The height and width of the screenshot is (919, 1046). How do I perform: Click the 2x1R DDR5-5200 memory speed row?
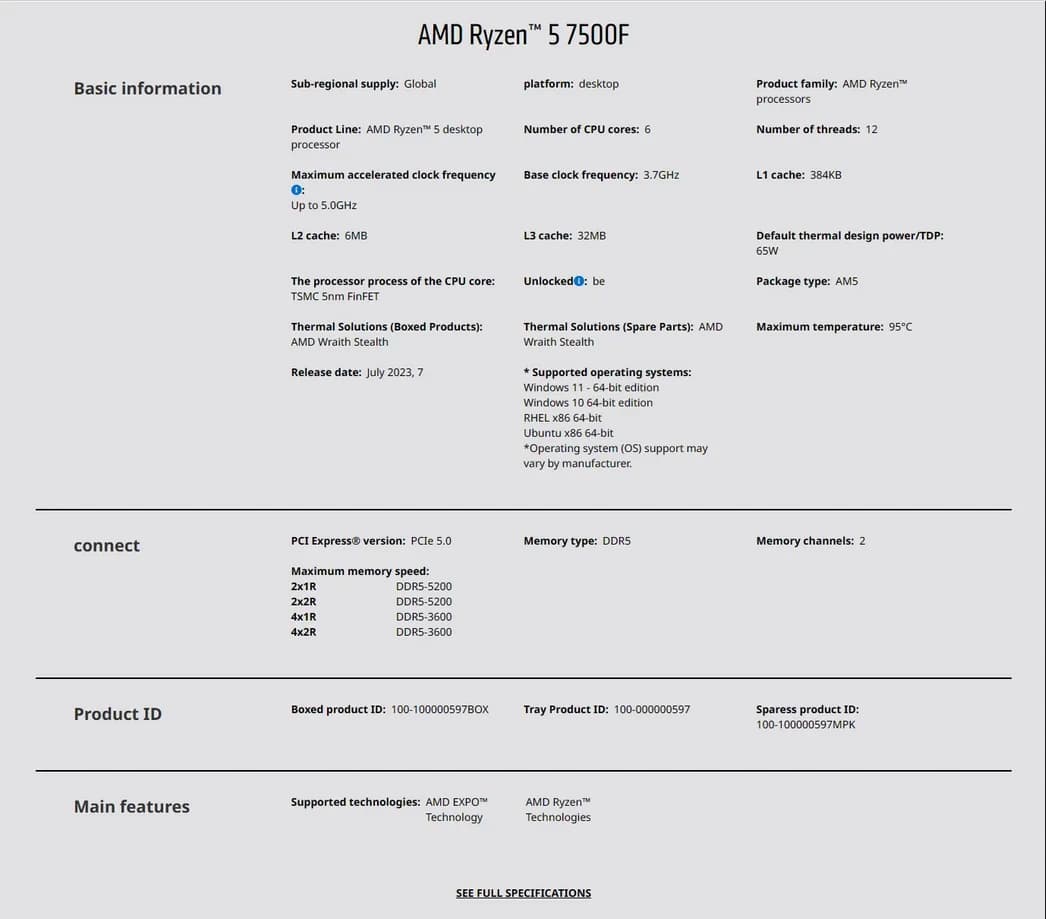click(371, 586)
